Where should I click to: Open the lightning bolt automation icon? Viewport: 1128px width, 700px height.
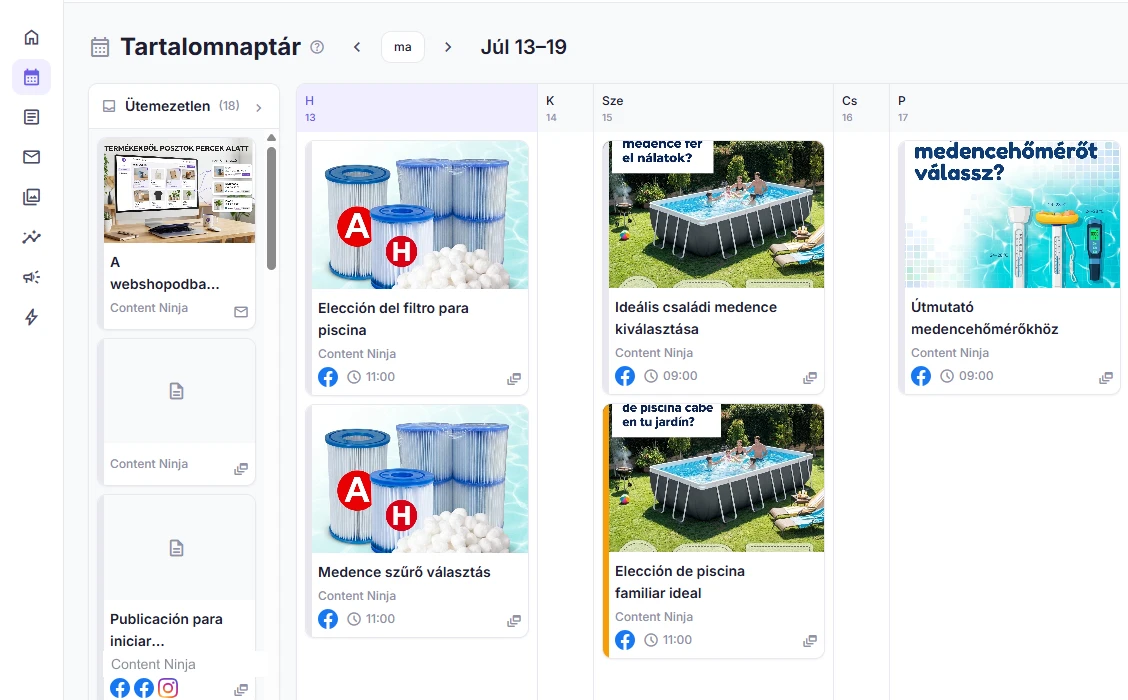tap(32, 317)
